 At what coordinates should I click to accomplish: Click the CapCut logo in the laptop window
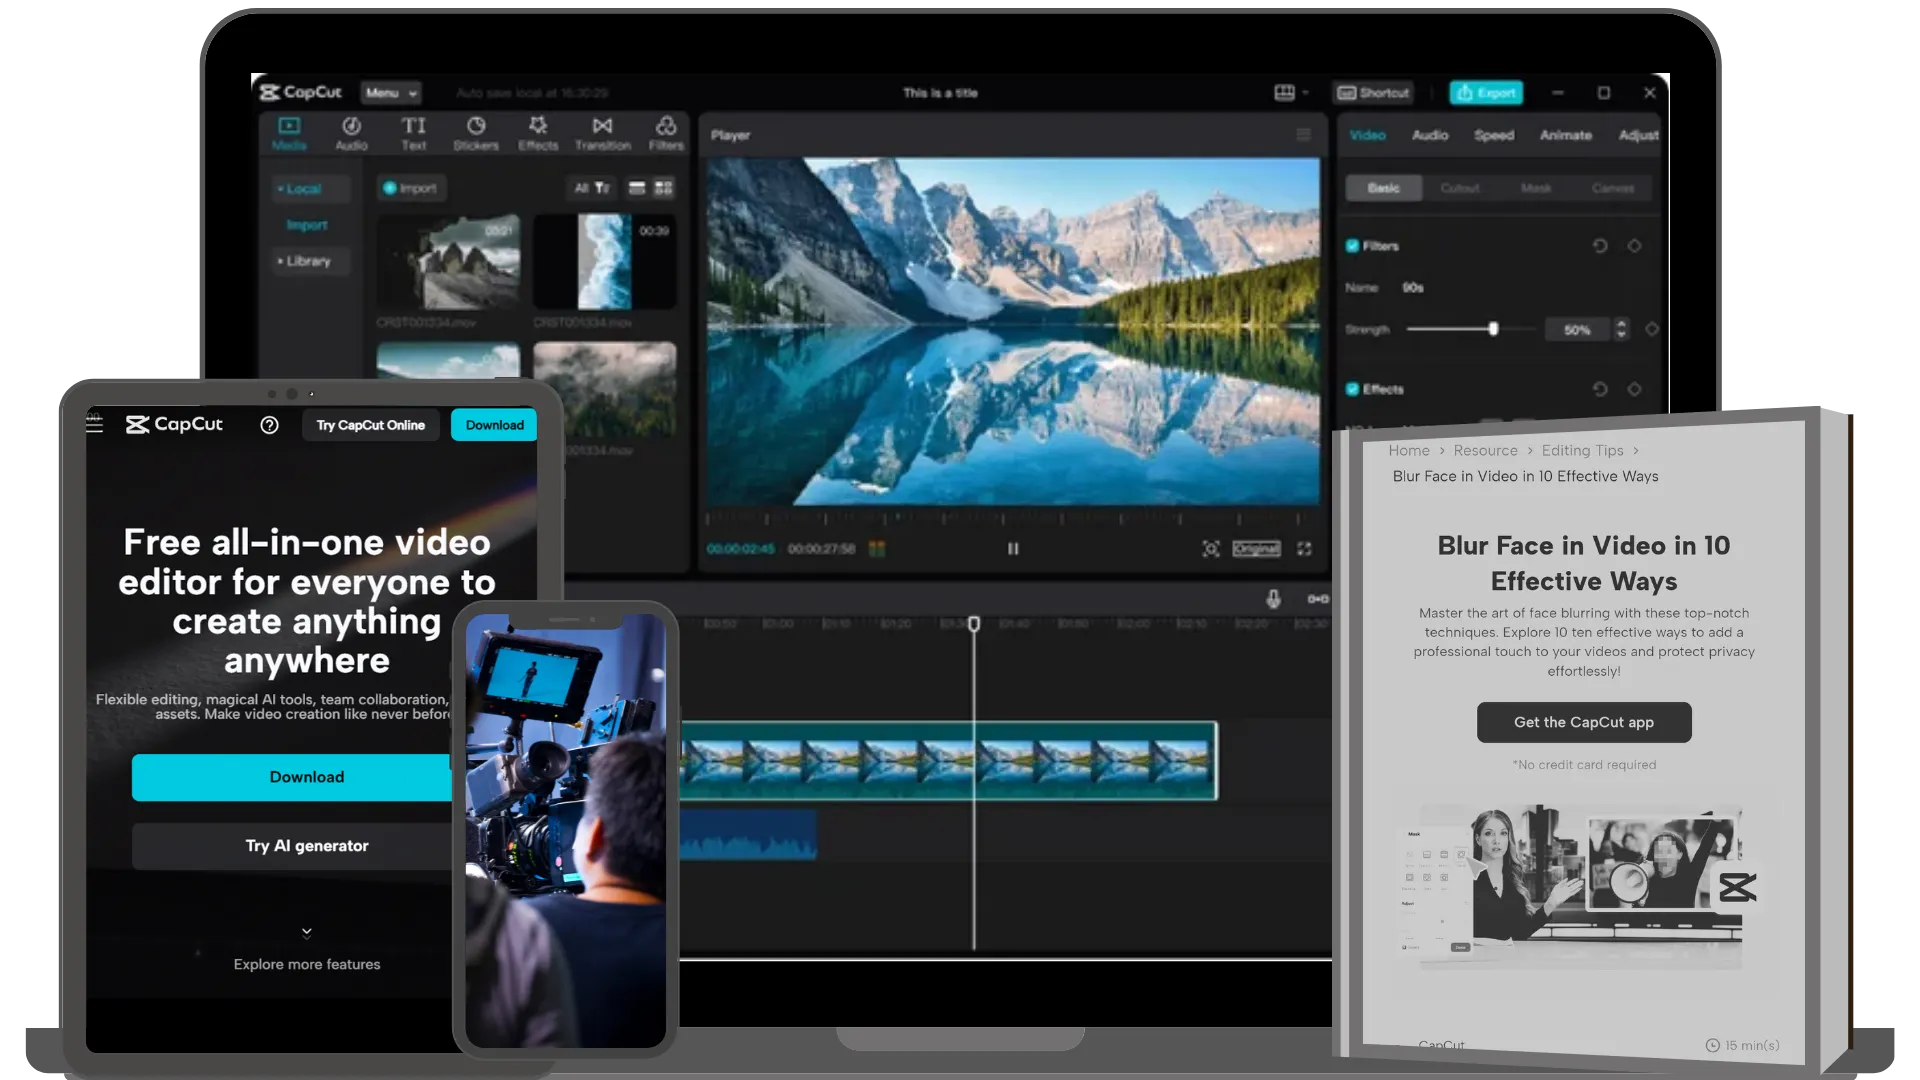[301, 92]
